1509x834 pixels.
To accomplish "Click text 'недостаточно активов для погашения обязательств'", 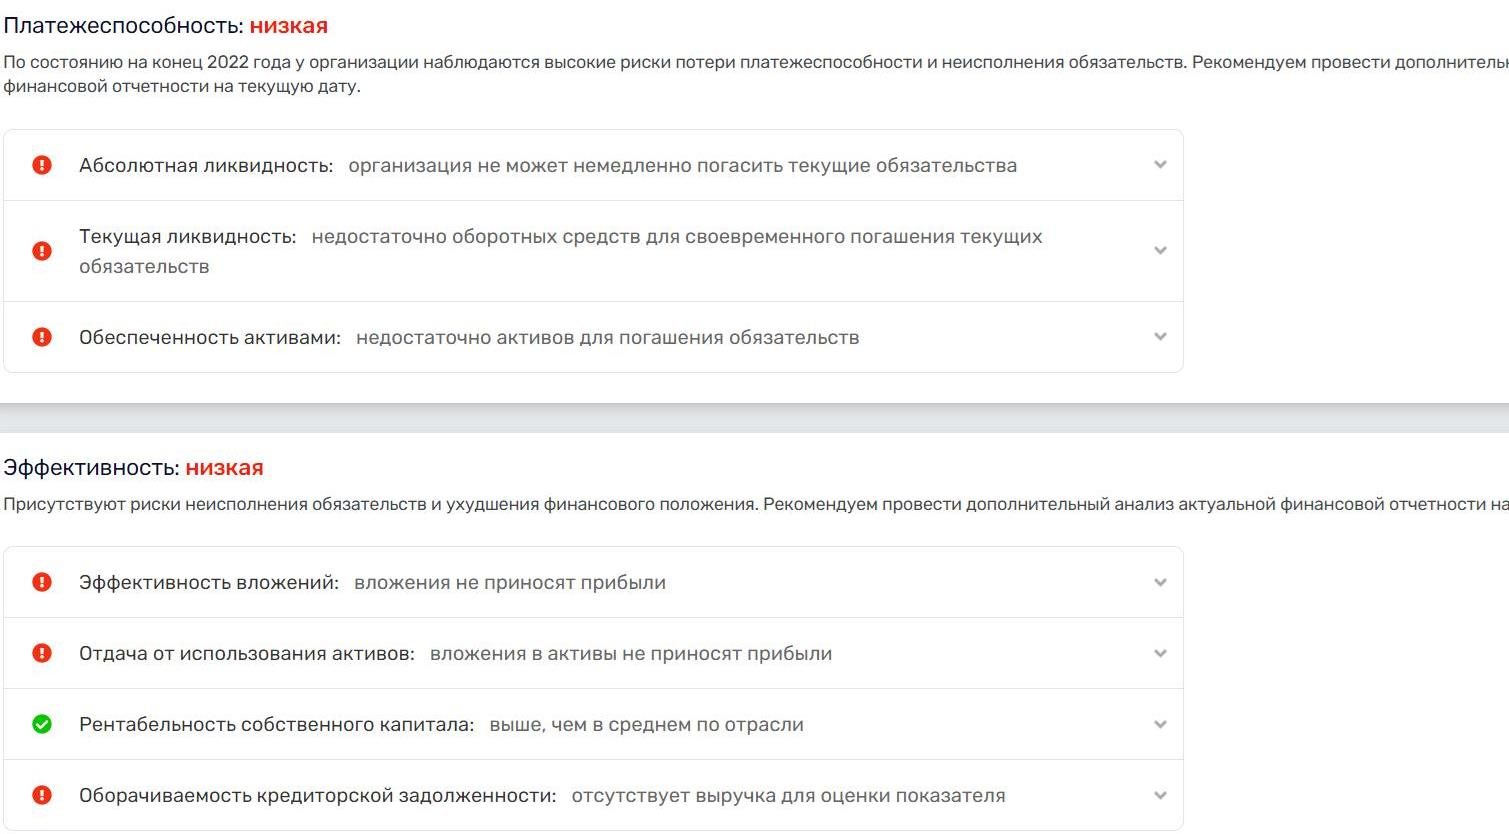I will tap(608, 338).
